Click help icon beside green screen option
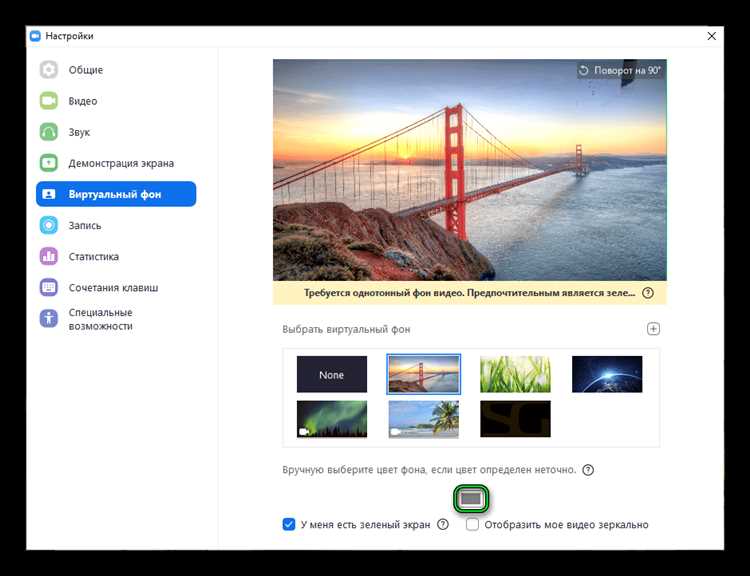 [x=443, y=524]
